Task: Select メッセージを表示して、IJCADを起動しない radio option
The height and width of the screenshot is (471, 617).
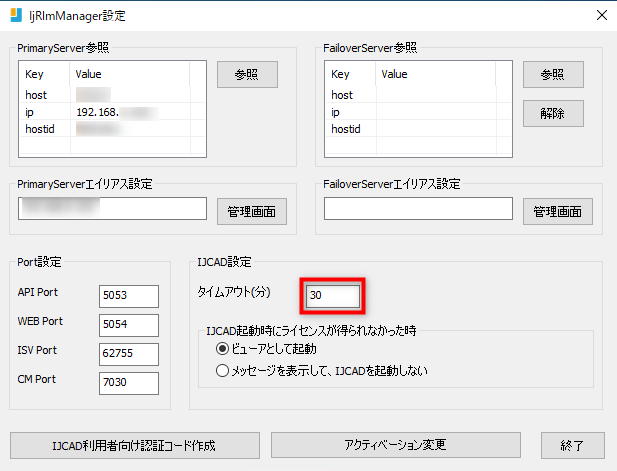Action: [321, 371]
